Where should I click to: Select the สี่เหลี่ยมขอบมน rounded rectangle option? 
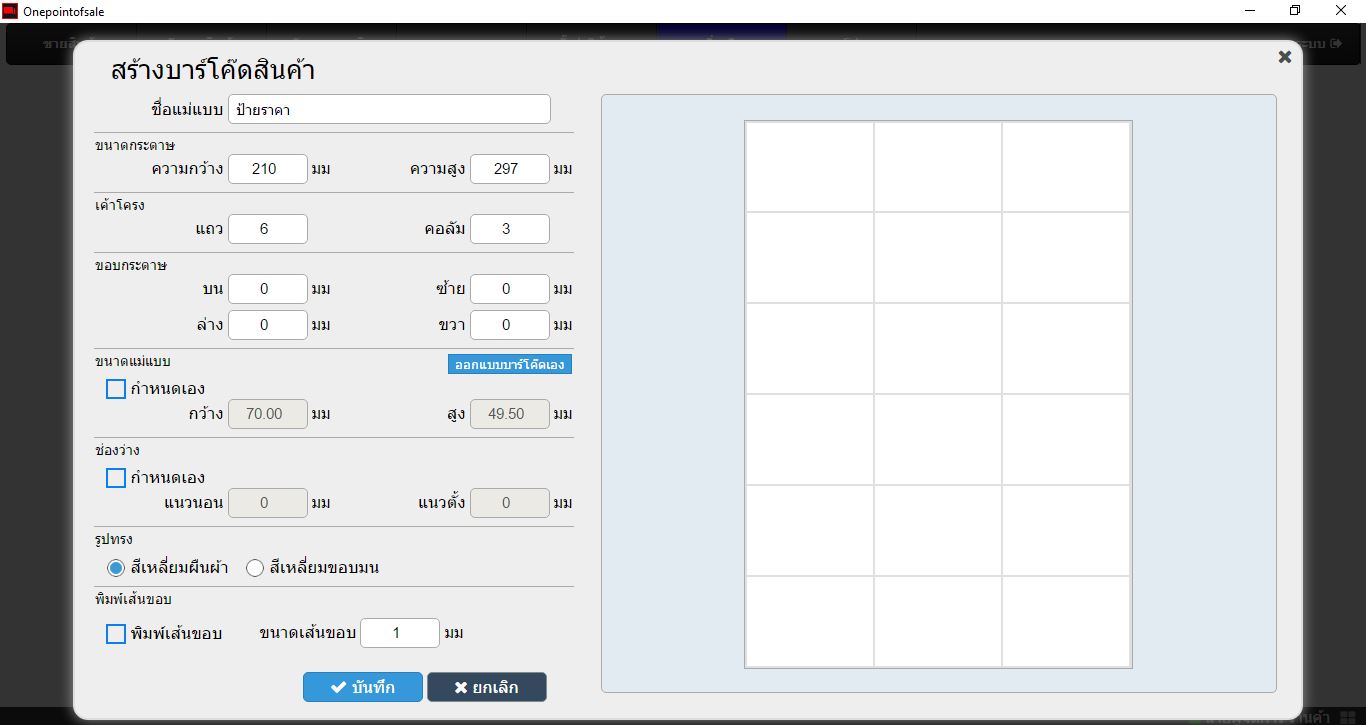255,568
